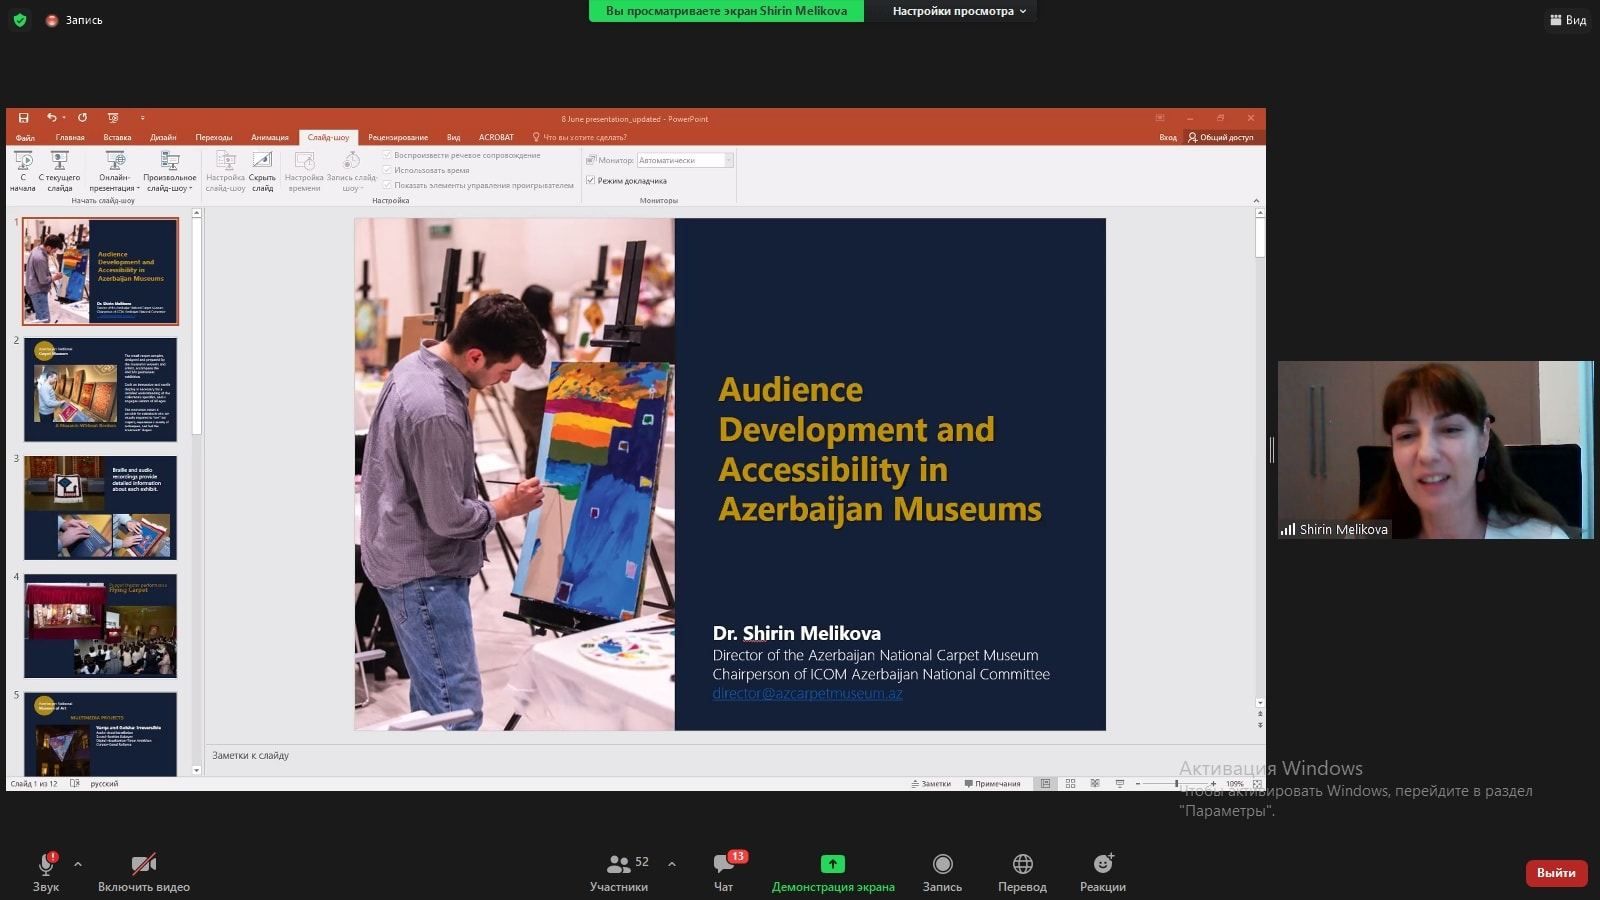Switch to the Анимация ribbon tab

click(269, 137)
